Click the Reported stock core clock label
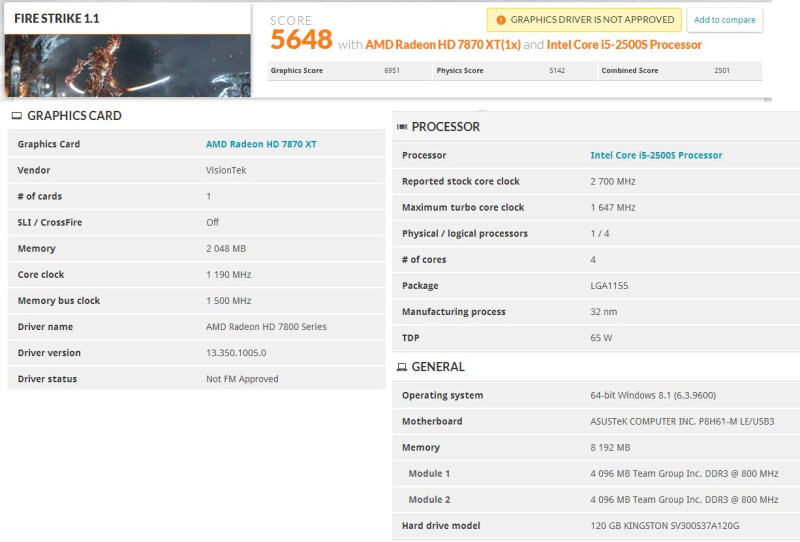The height and width of the screenshot is (542, 800). (461, 181)
